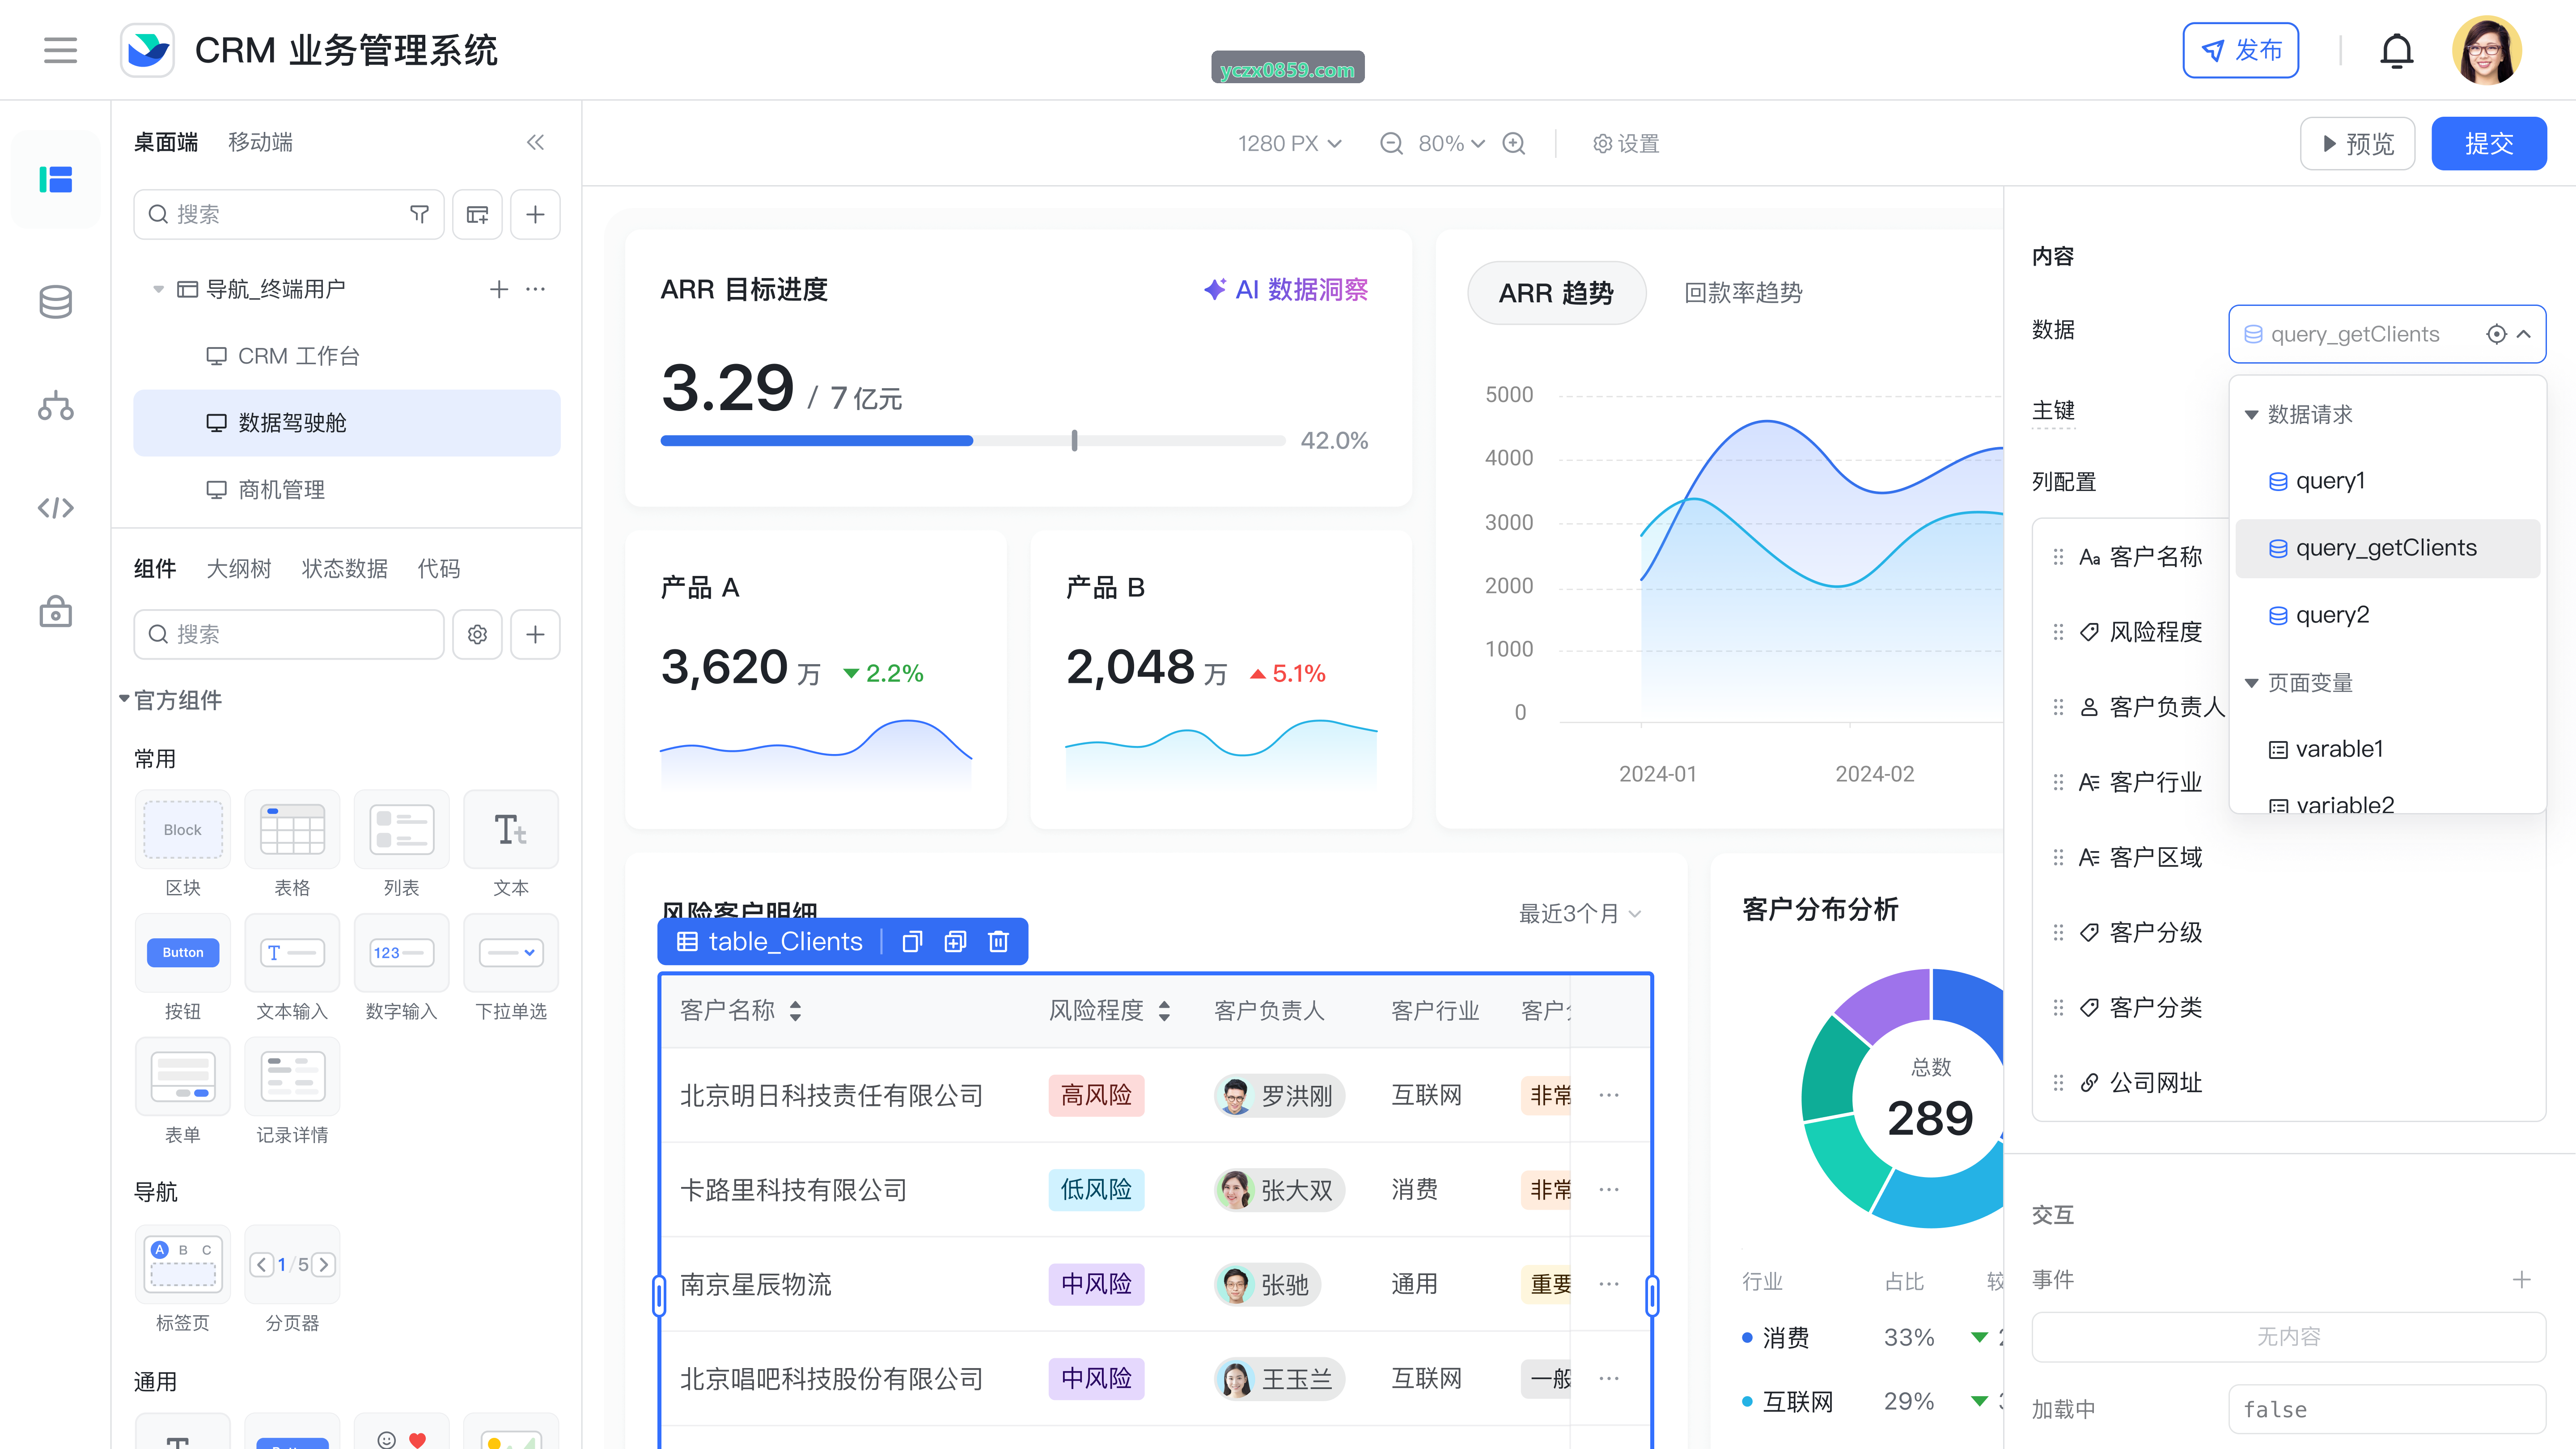
Task: Delete table_Clients with the trash icon
Action: pos(998,942)
